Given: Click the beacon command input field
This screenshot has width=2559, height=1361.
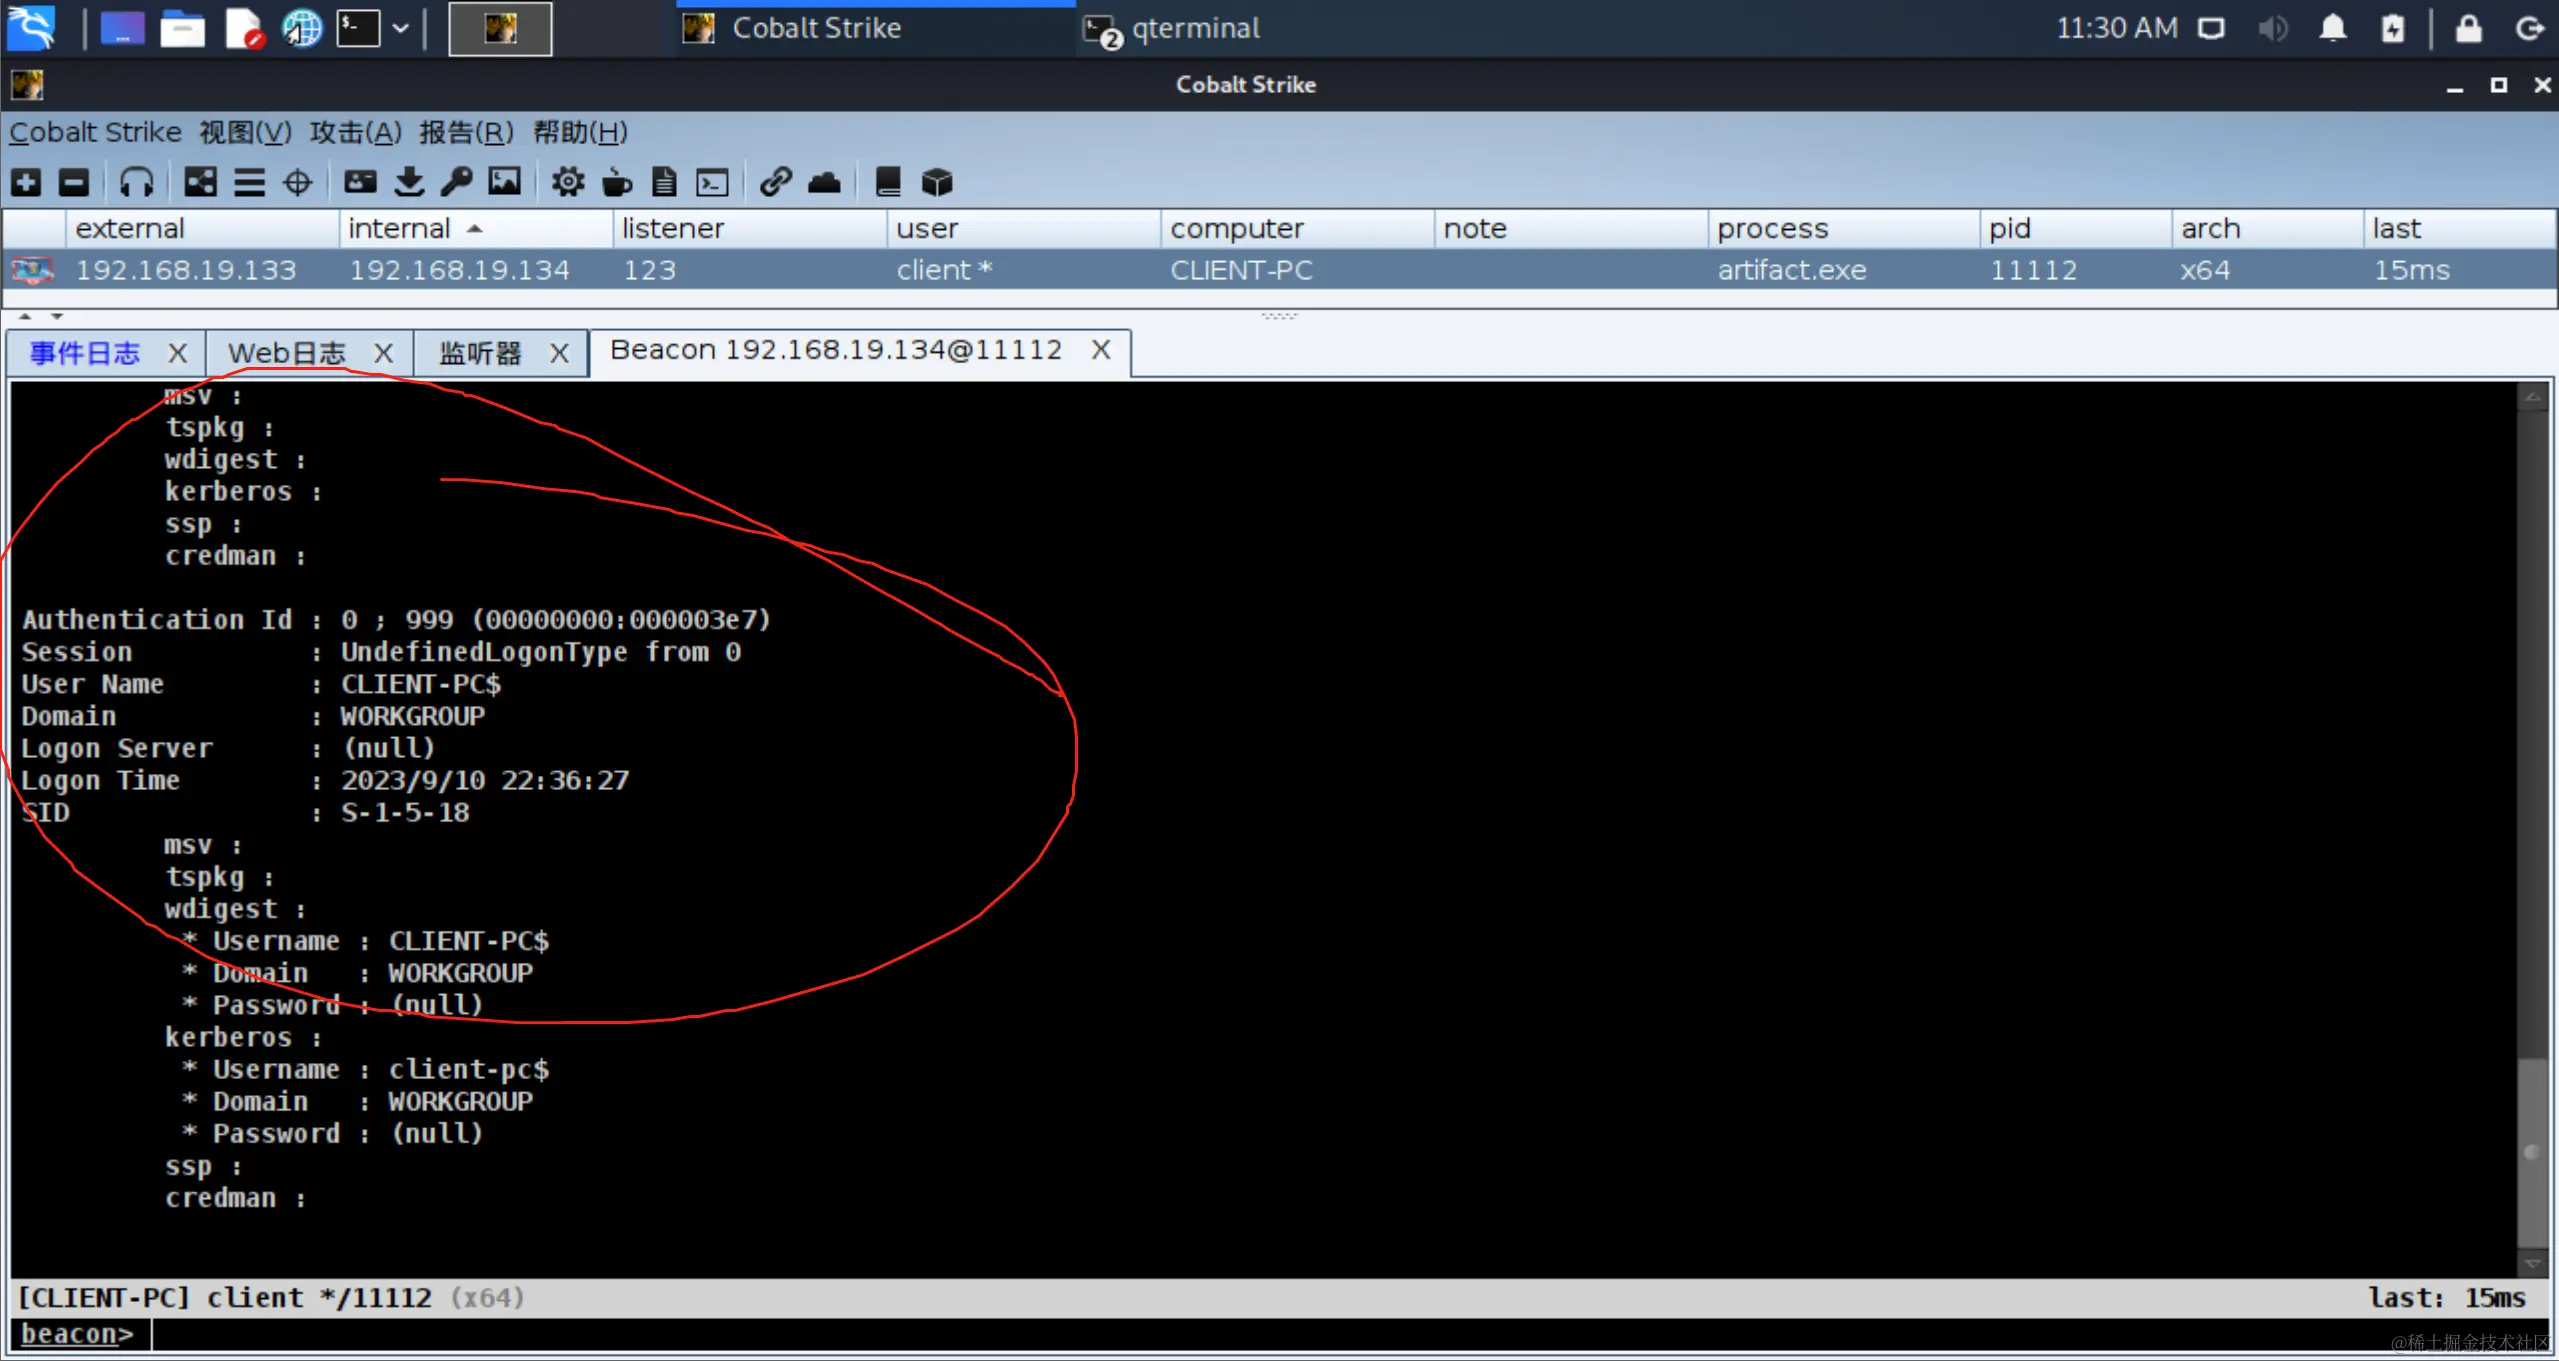Looking at the screenshot, I should (1300, 1335).
